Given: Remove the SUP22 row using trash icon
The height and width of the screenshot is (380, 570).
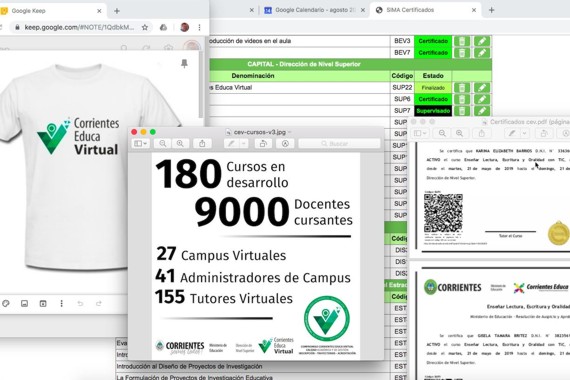Looking at the screenshot, I should point(462,88).
